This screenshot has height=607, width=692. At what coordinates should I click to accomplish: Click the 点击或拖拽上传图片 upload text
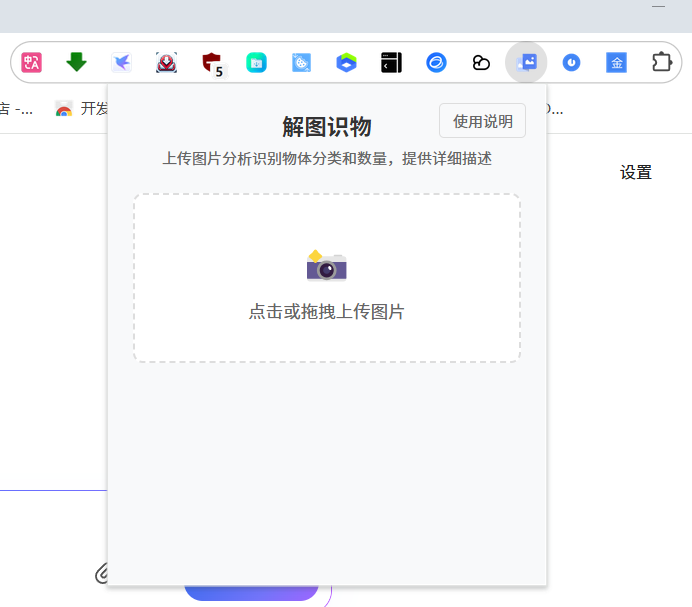pos(327,311)
